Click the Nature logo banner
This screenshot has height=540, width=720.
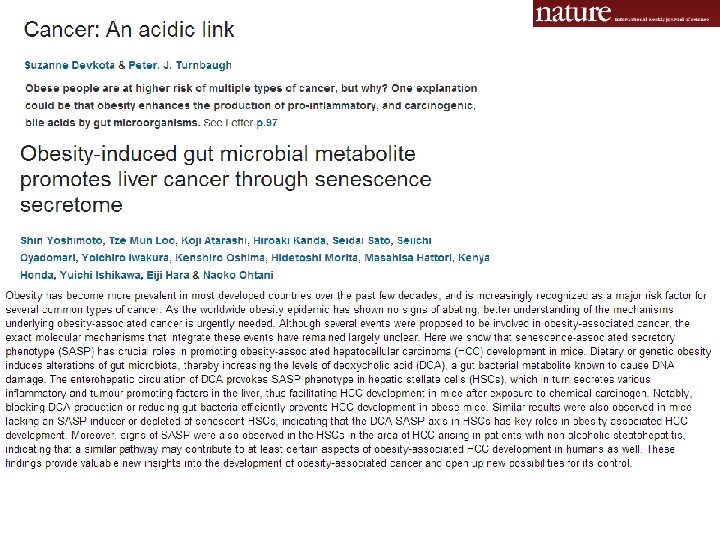pos(626,13)
